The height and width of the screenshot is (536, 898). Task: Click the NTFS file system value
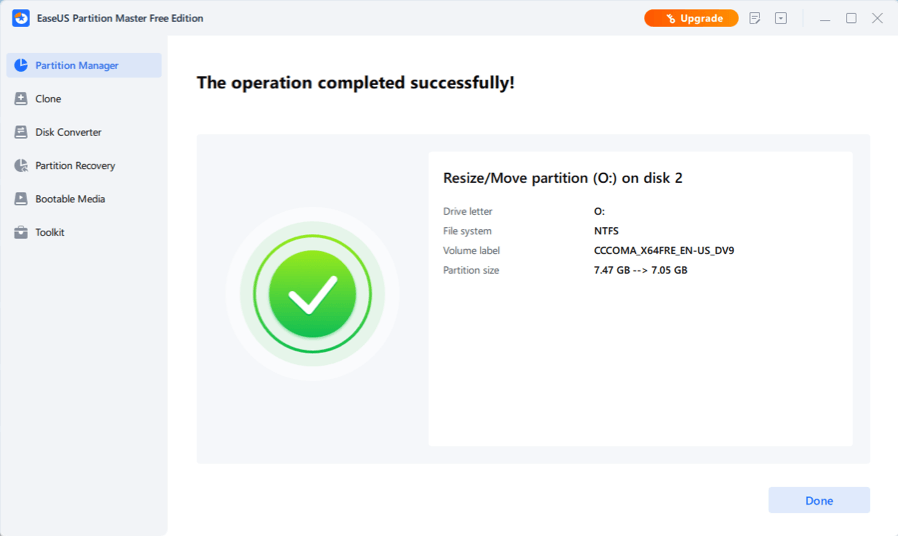(606, 231)
